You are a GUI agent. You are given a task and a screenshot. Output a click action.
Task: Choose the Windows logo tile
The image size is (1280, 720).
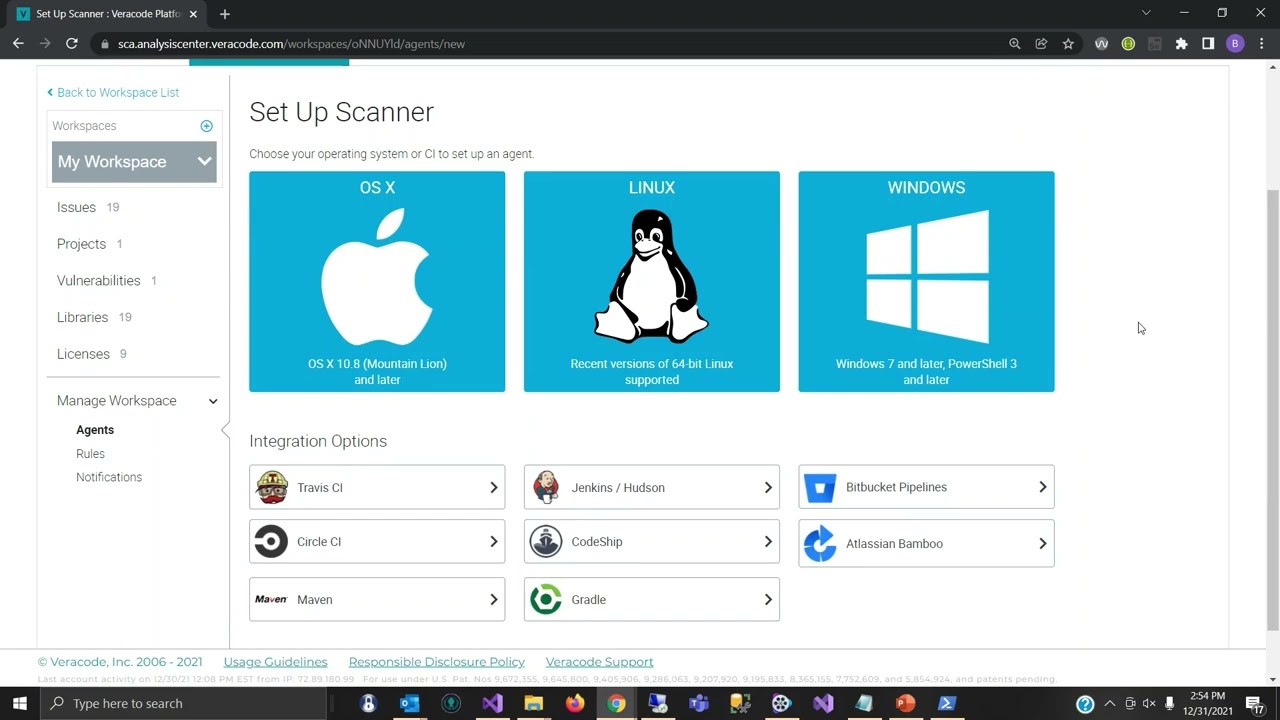926,281
